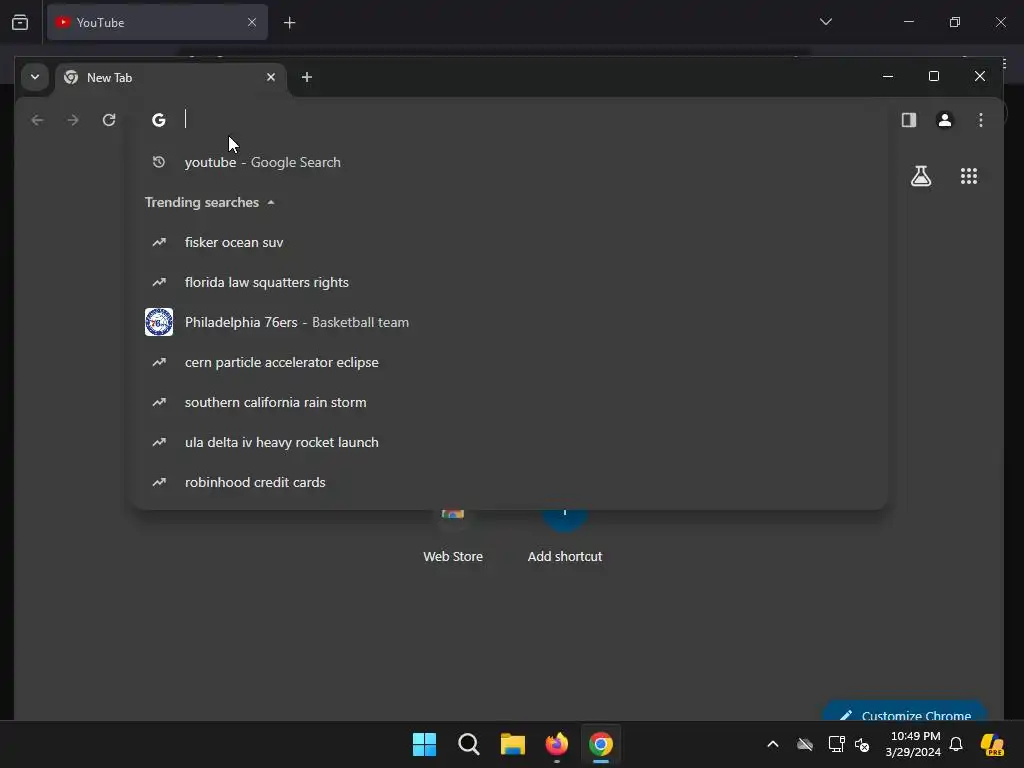Click the Philadelphia 76ers logo thumbnail
The image size is (1024, 768).
click(159, 322)
